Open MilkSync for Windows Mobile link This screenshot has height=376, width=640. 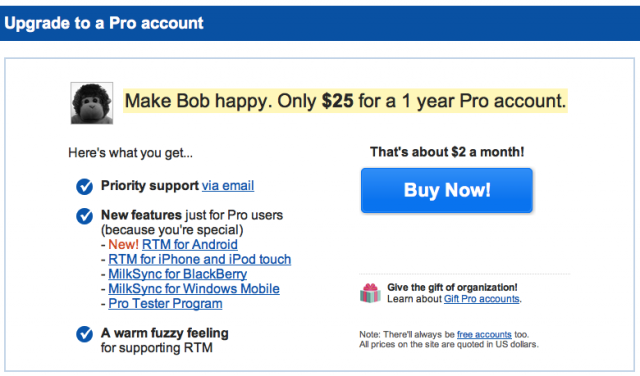coord(194,289)
